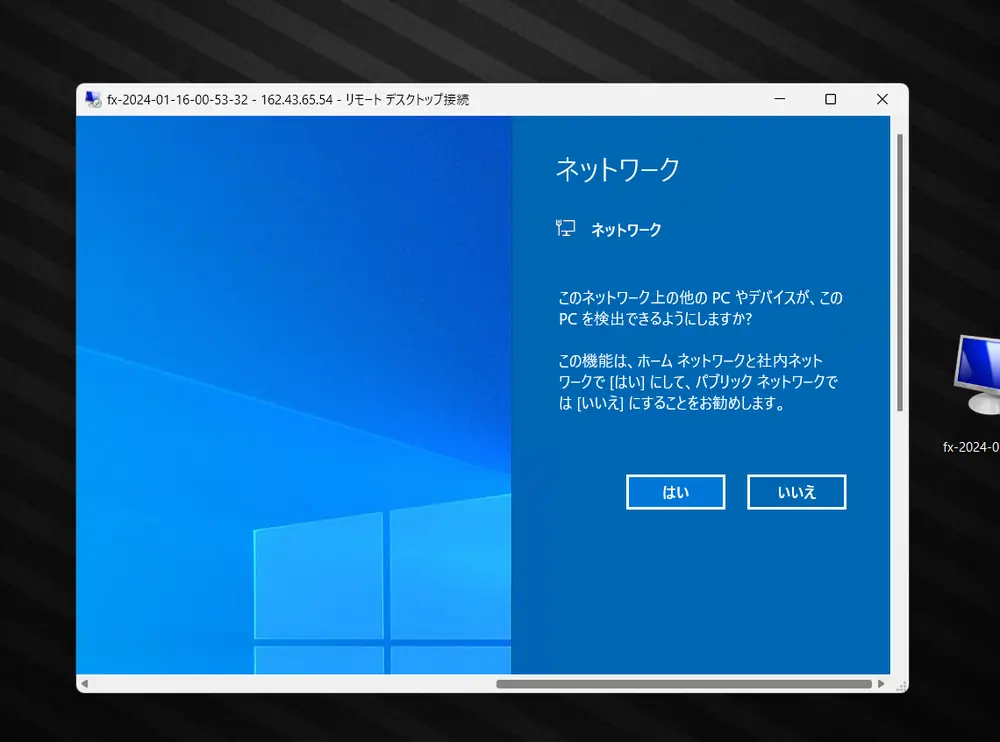This screenshot has height=742, width=1000.
Task: Click the window title text showing 162.43.65.54
Action: coord(296,100)
